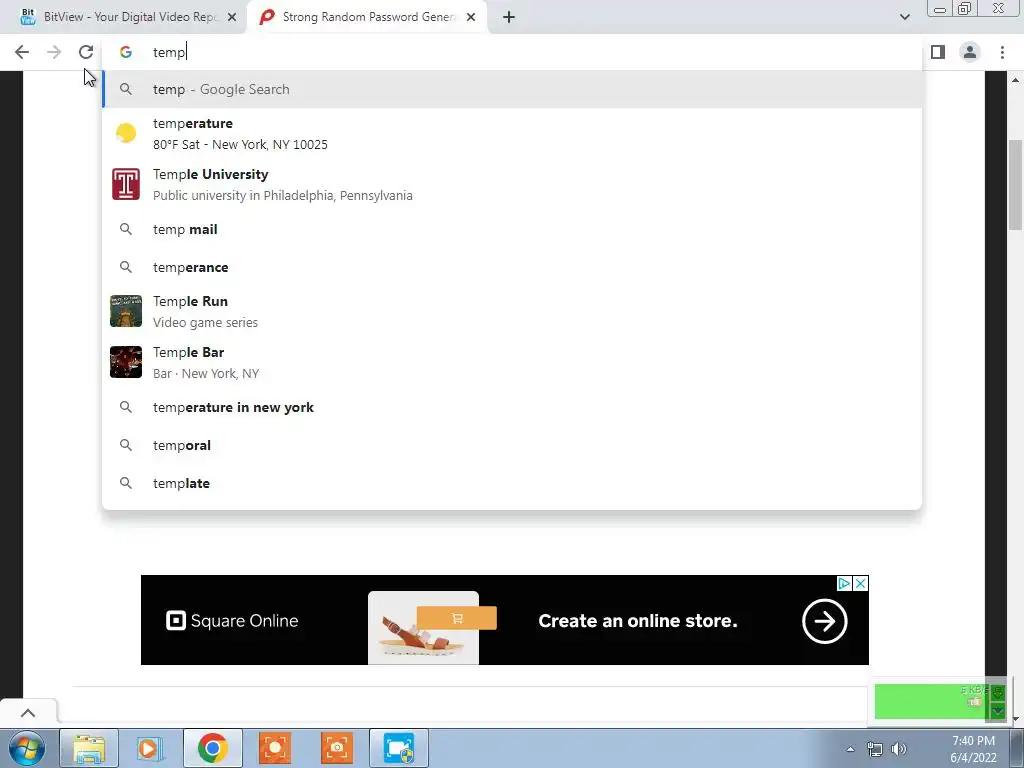Select 'temp - Google Search' suggestion
1024x768 pixels.
click(x=512, y=89)
